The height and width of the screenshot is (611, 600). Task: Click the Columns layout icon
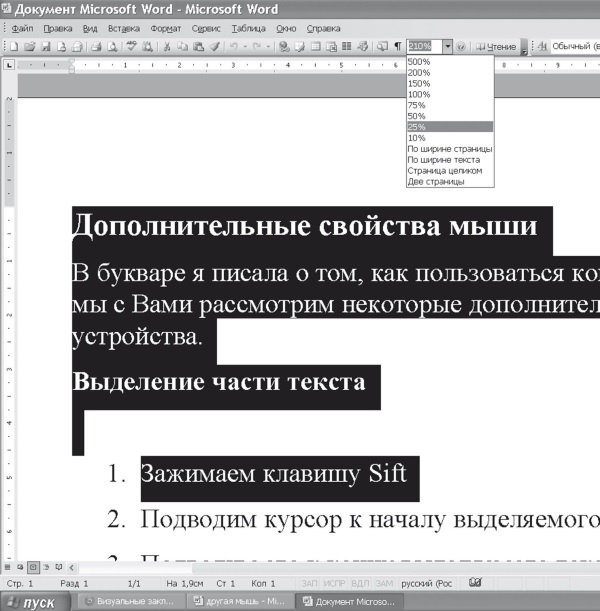[347, 47]
